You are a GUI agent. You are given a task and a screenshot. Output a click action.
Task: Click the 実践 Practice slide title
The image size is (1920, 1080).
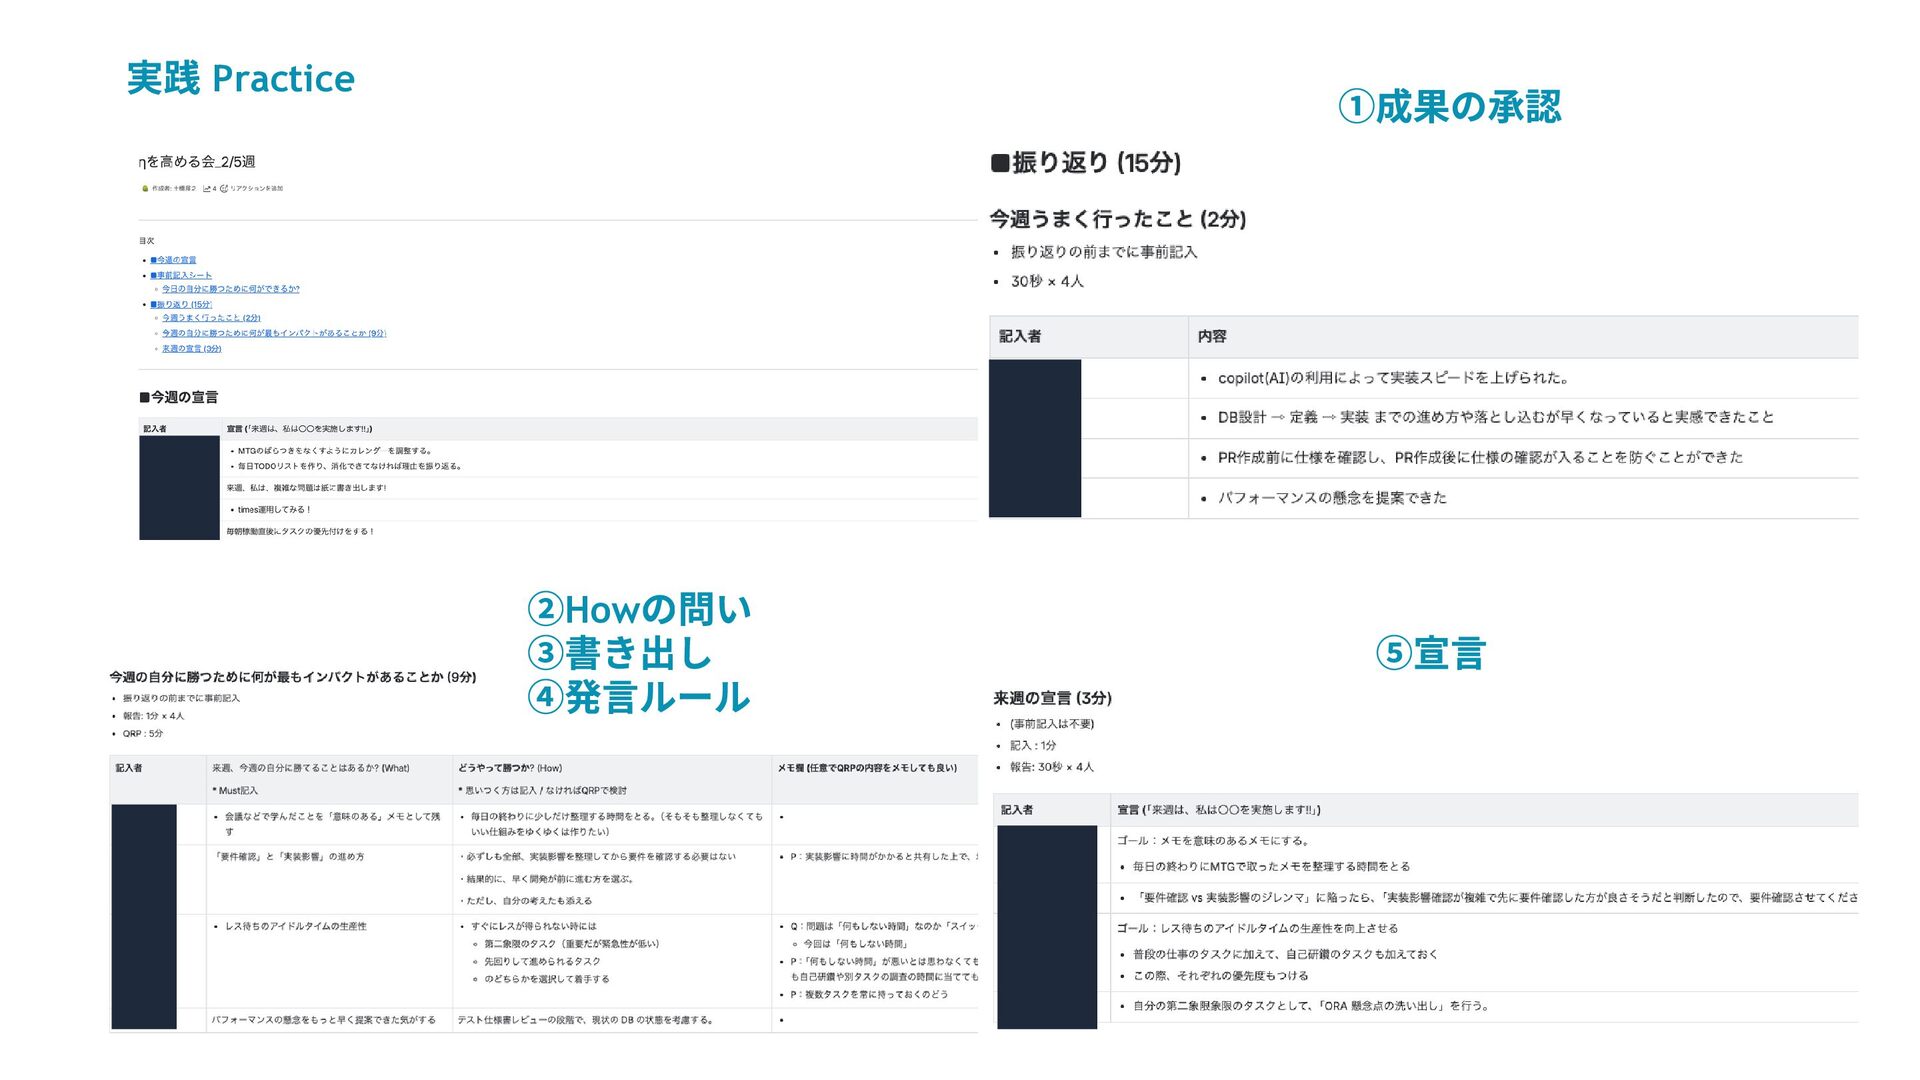(x=241, y=78)
